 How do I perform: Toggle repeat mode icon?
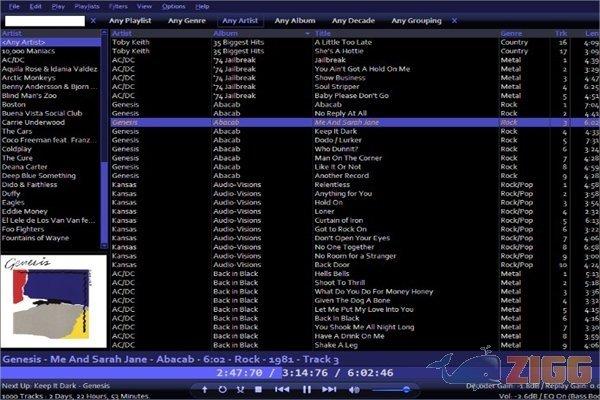click(x=223, y=389)
